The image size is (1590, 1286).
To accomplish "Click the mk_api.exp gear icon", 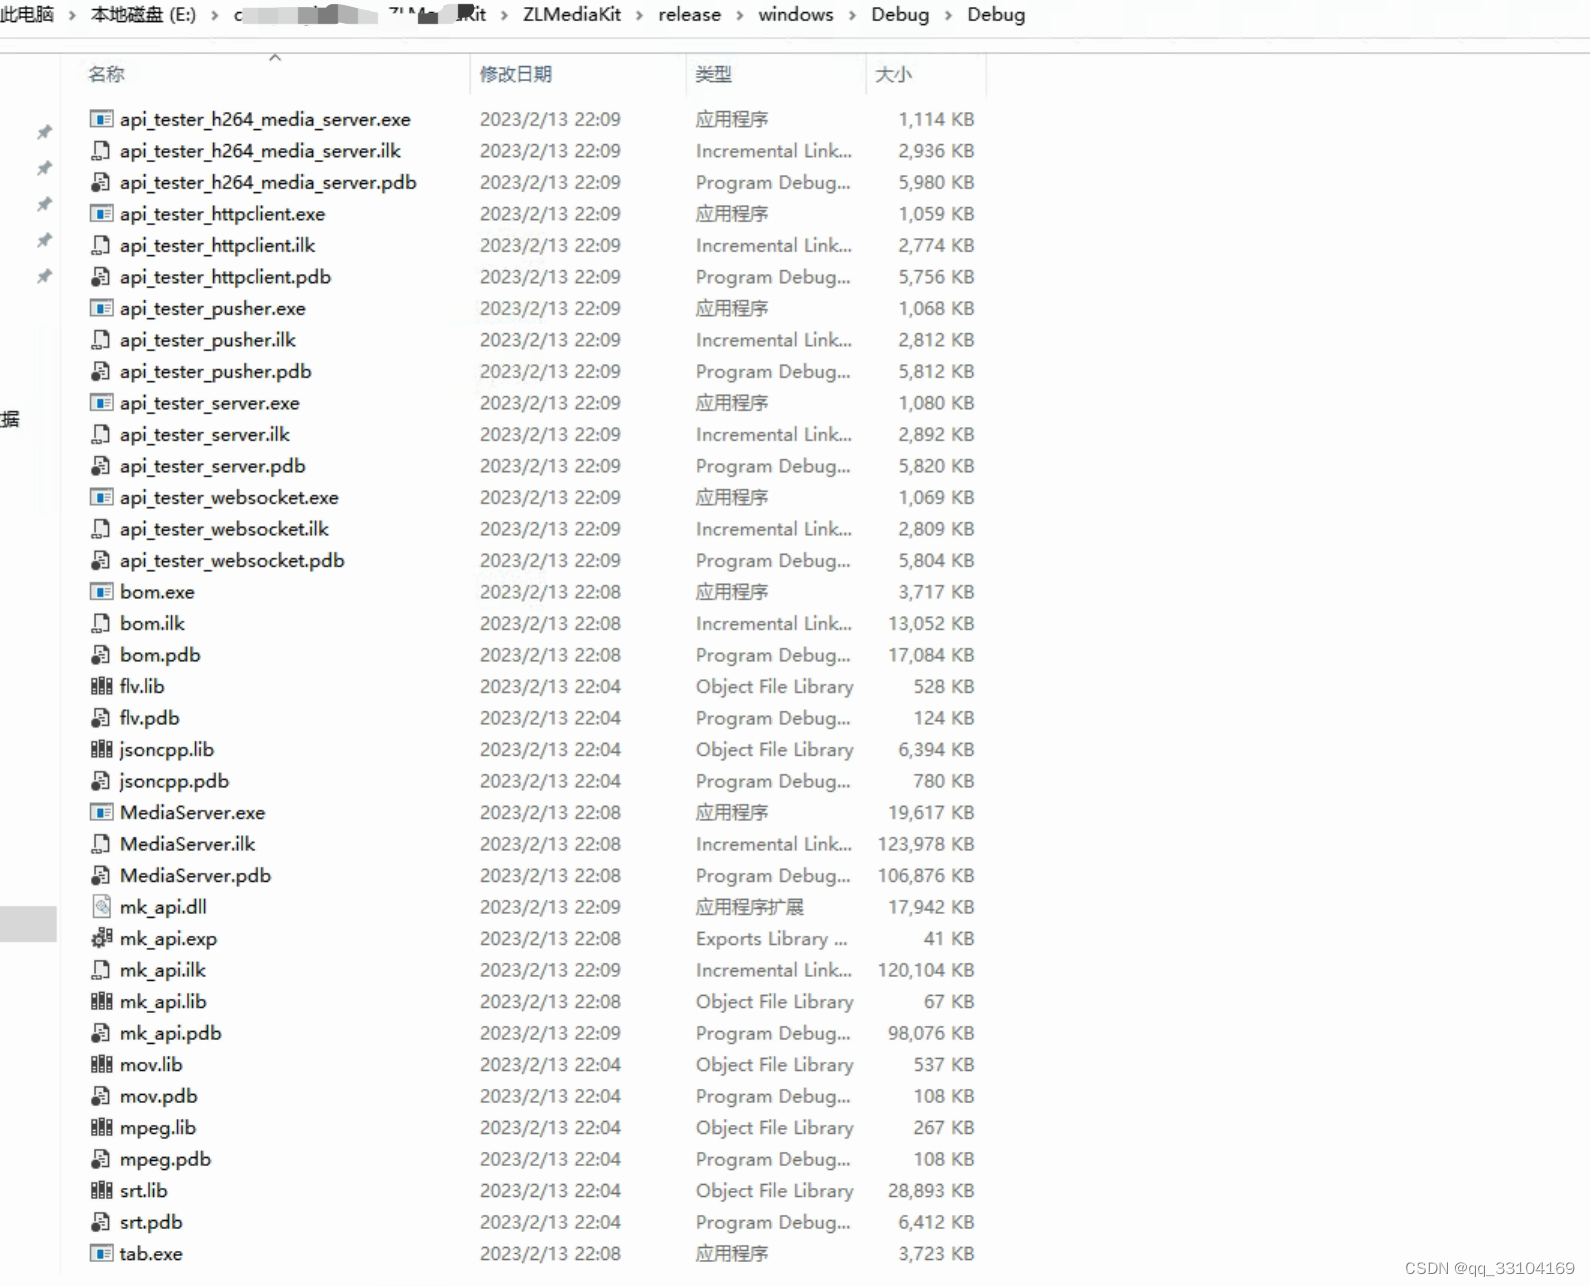I will 101,938.
